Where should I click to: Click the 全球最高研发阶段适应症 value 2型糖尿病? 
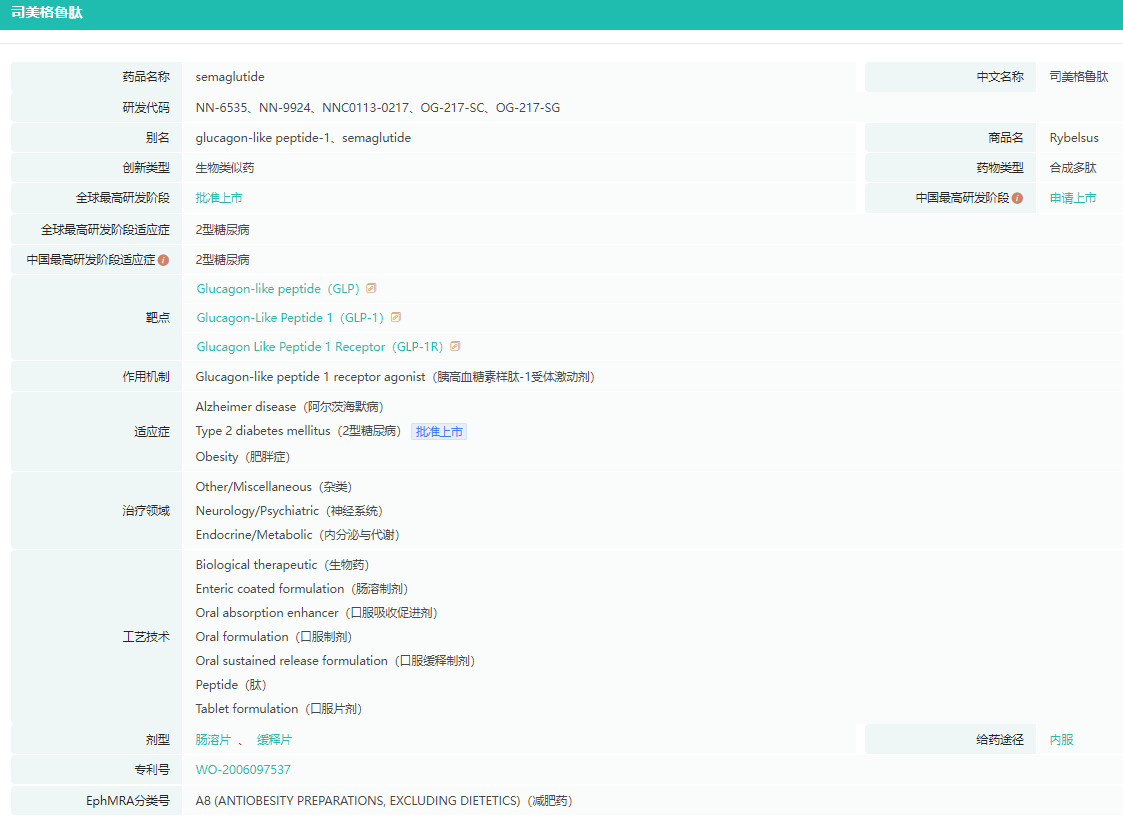tap(223, 229)
